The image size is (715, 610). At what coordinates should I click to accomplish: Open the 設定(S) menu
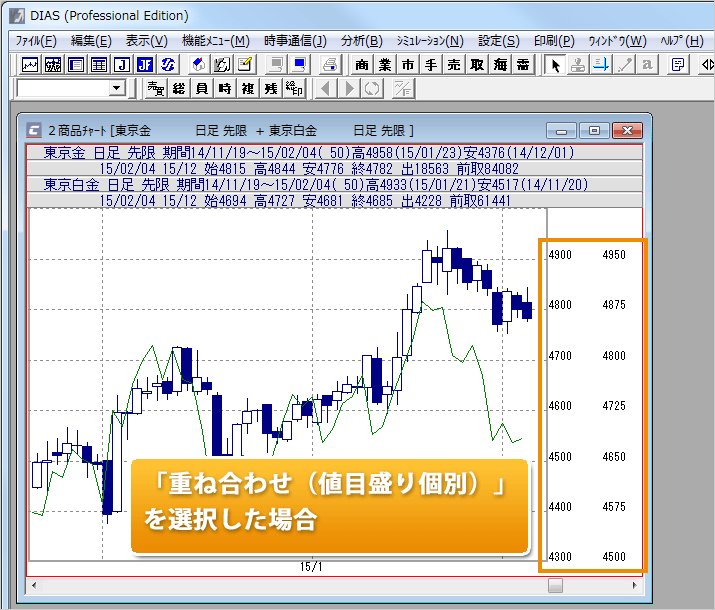(498, 41)
